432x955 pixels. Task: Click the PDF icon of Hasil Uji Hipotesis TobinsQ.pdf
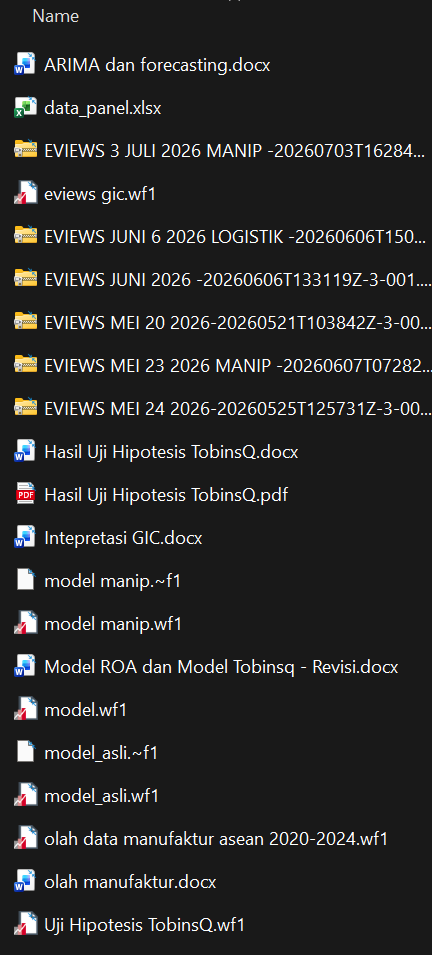[x=25, y=495]
